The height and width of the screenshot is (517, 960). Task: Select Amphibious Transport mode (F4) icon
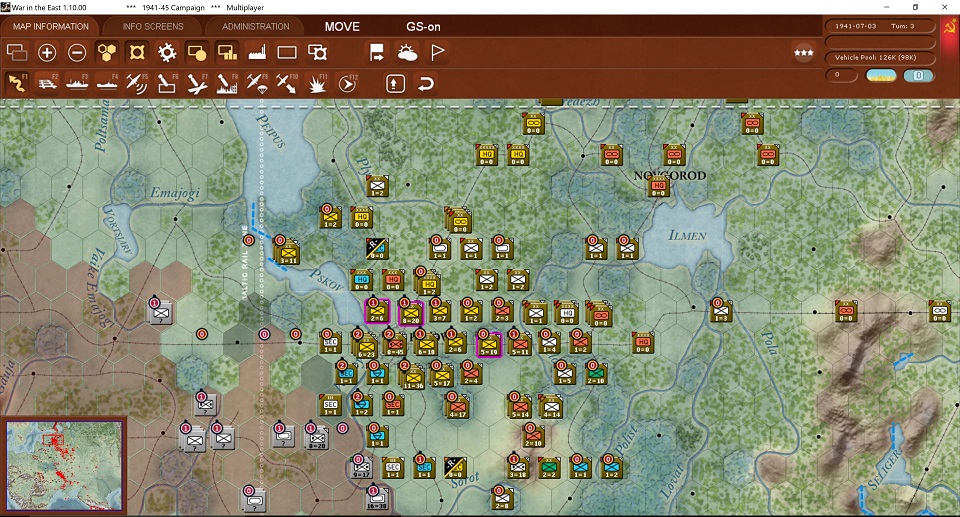[x=107, y=83]
